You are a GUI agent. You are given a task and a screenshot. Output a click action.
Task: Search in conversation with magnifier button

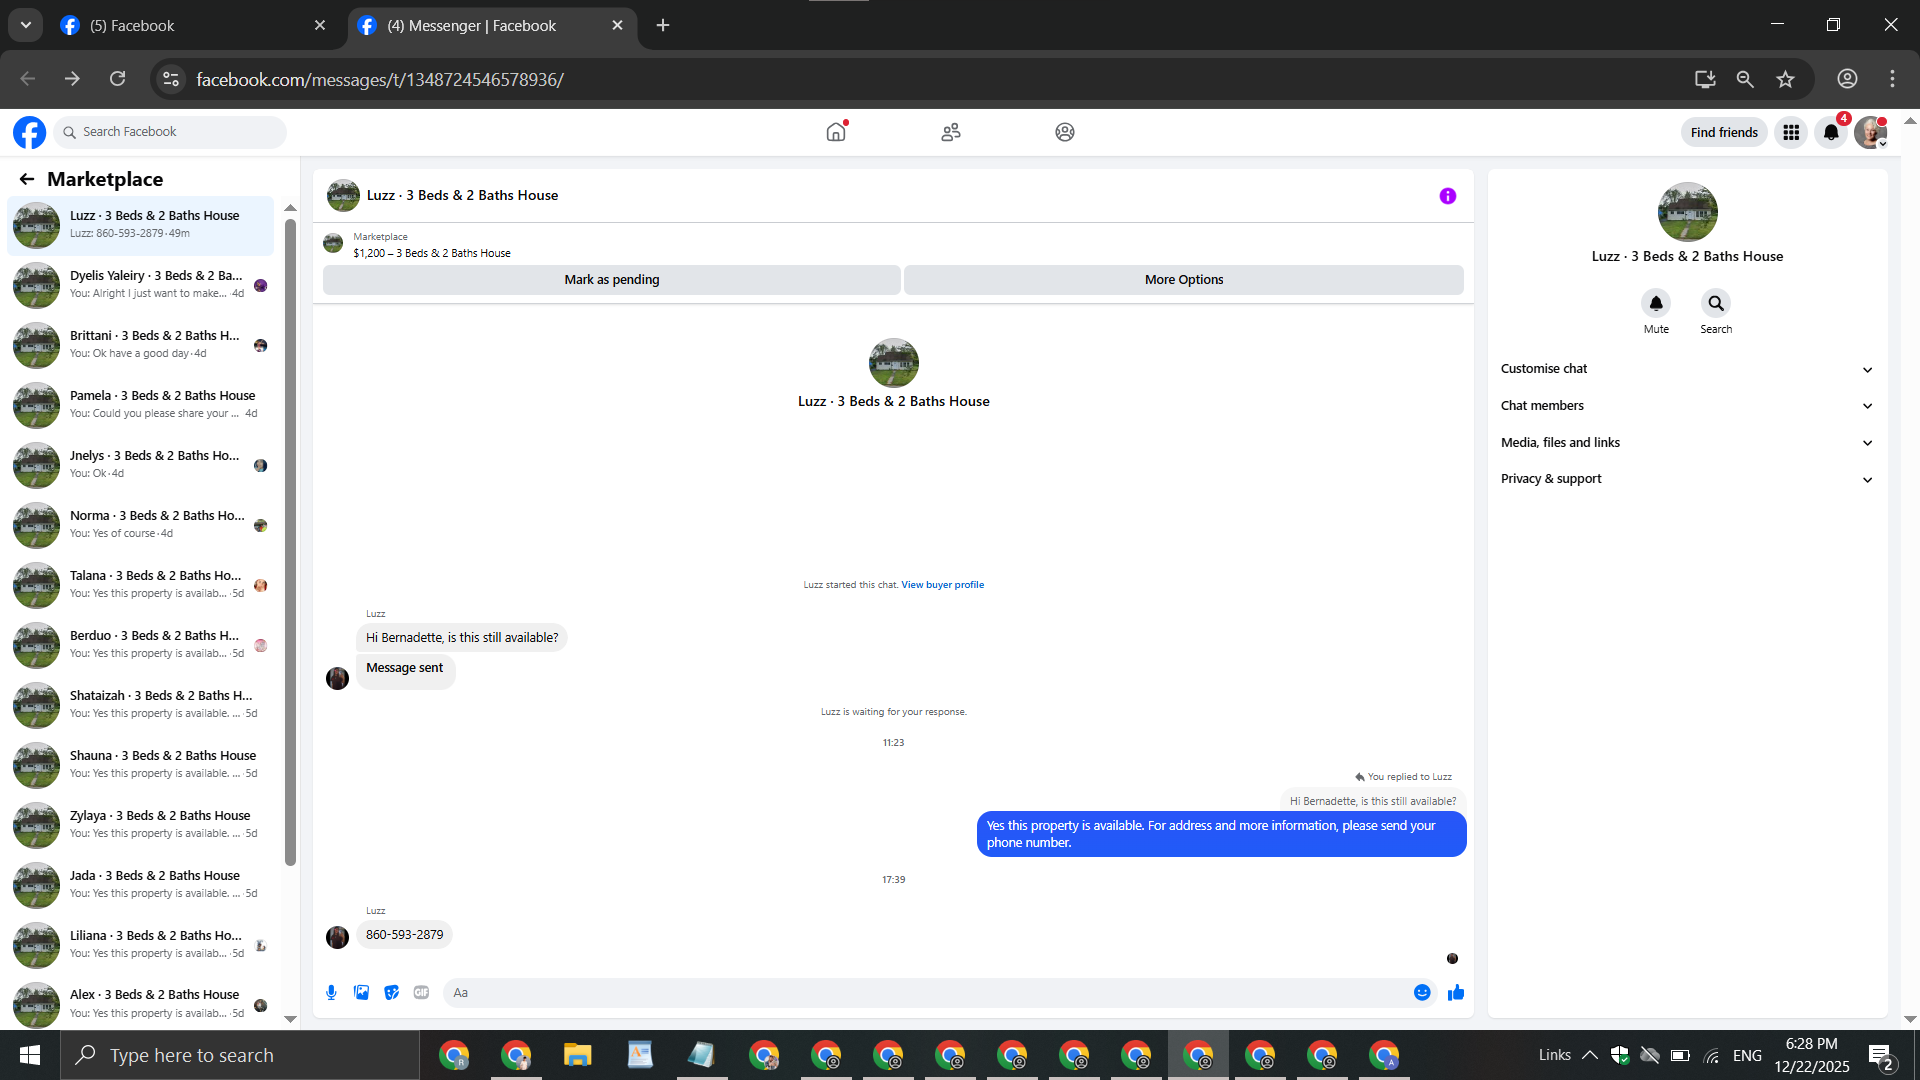click(1716, 303)
